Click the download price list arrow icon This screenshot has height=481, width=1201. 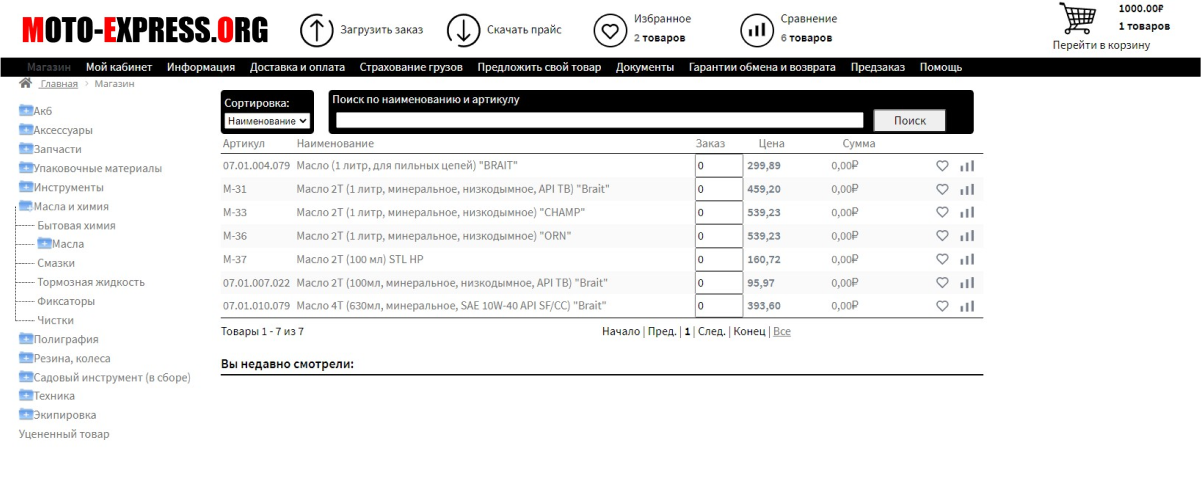point(464,30)
